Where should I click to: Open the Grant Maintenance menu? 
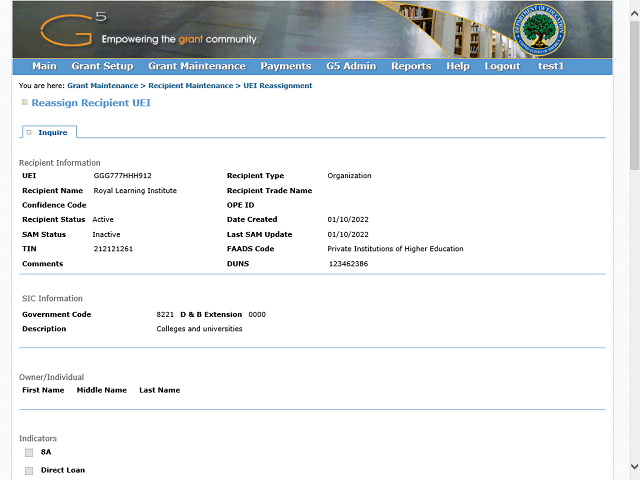pos(197,66)
